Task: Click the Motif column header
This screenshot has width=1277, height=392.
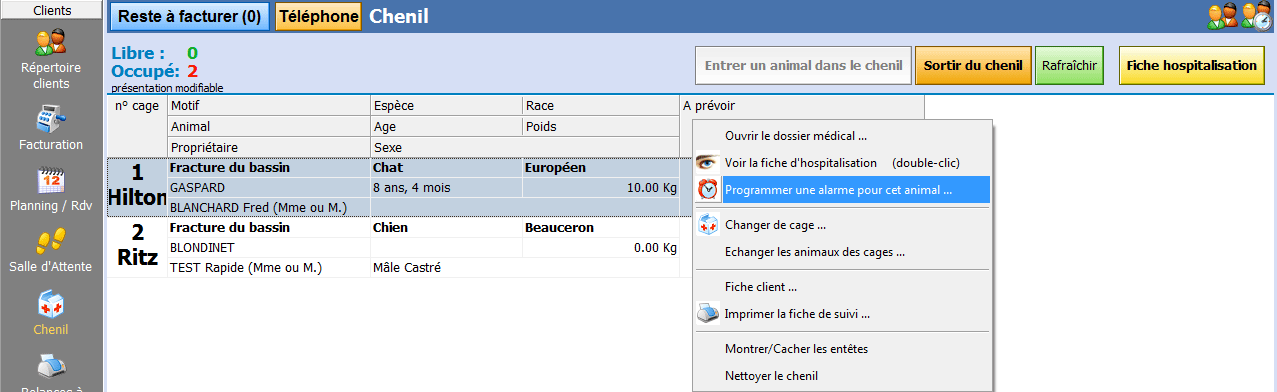Action: tap(268, 105)
